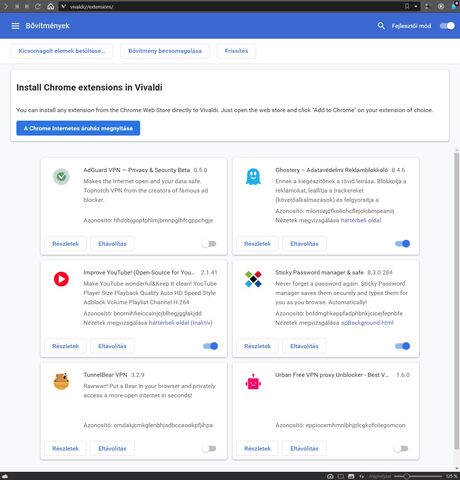Click Eltávolítás for Sticky Password
460x480 pixels.
tap(304, 346)
